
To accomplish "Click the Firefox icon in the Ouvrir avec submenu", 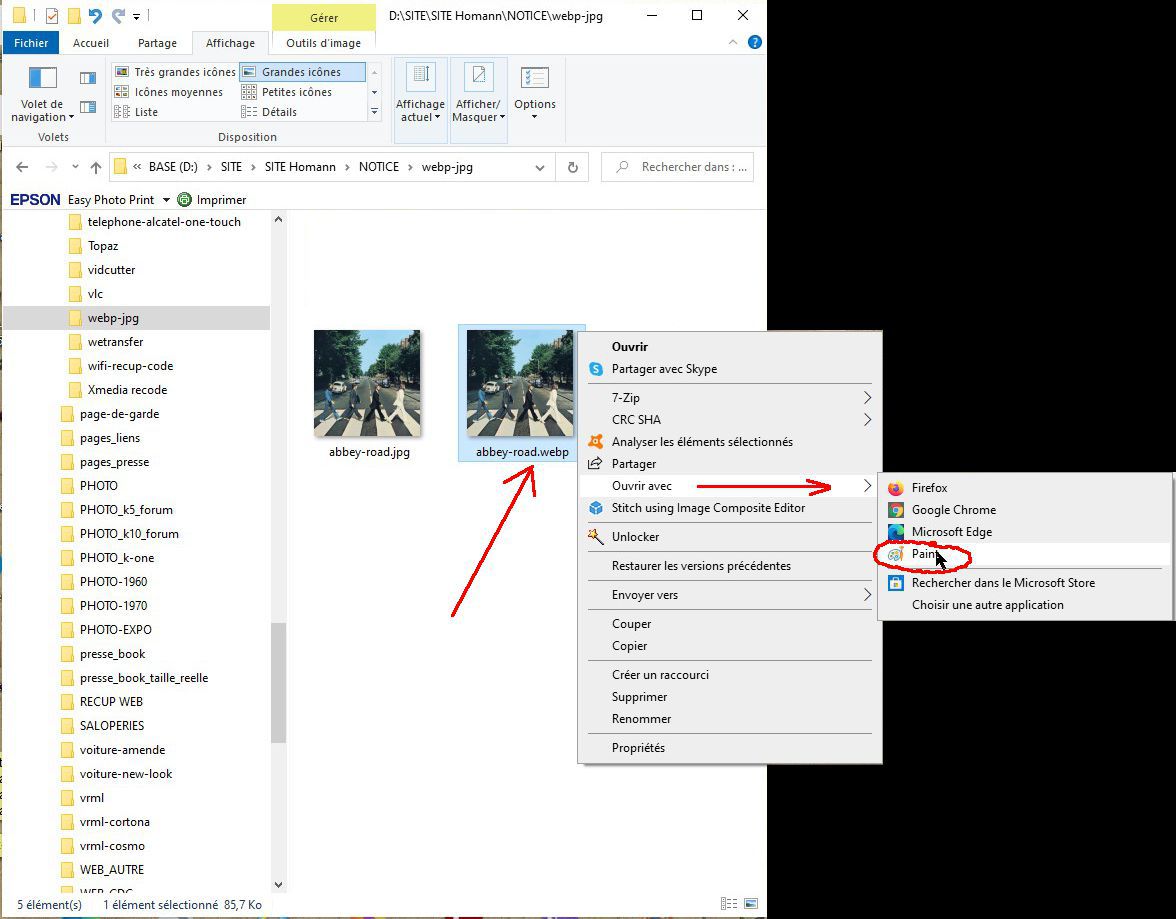I will click(896, 488).
